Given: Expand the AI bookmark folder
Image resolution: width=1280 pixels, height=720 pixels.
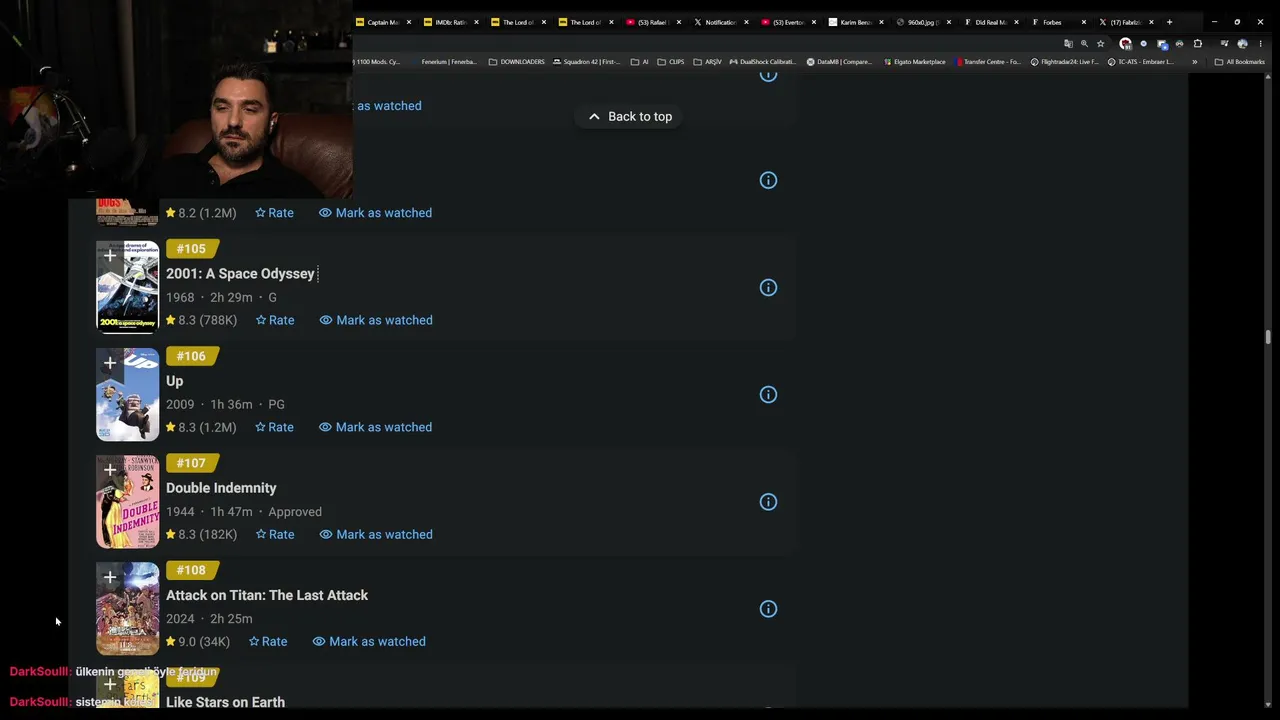Looking at the screenshot, I should coord(639,62).
